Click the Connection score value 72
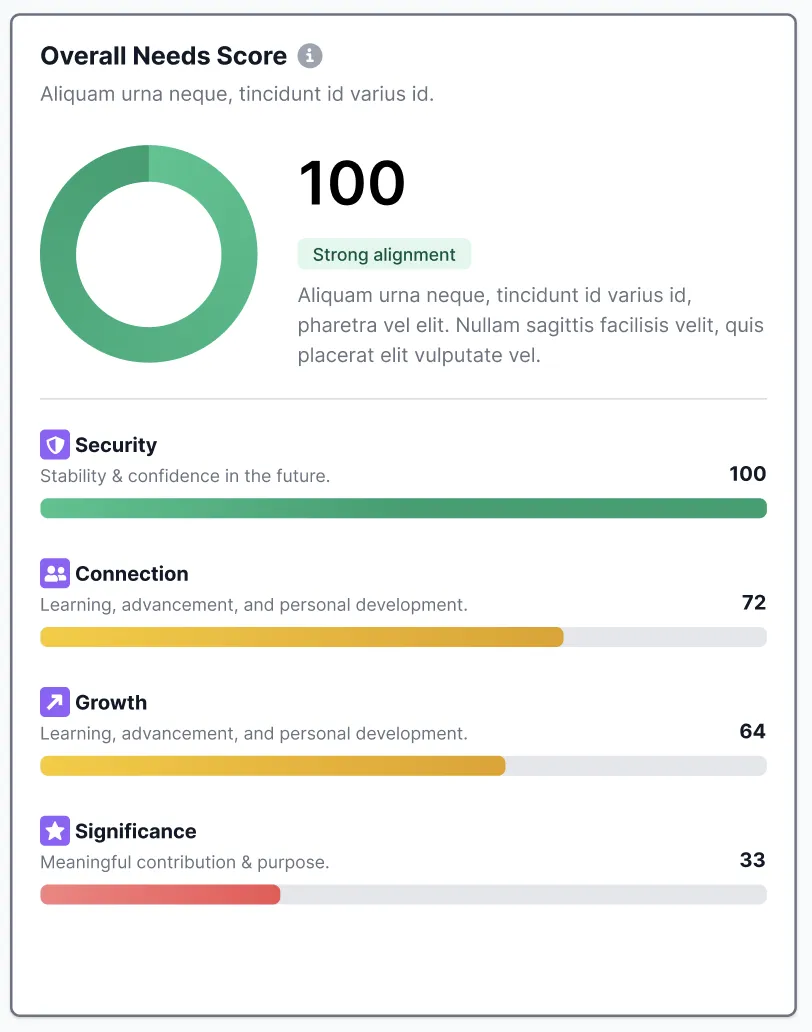The width and height of the screenshot is (812, 1032). point(753,602)
